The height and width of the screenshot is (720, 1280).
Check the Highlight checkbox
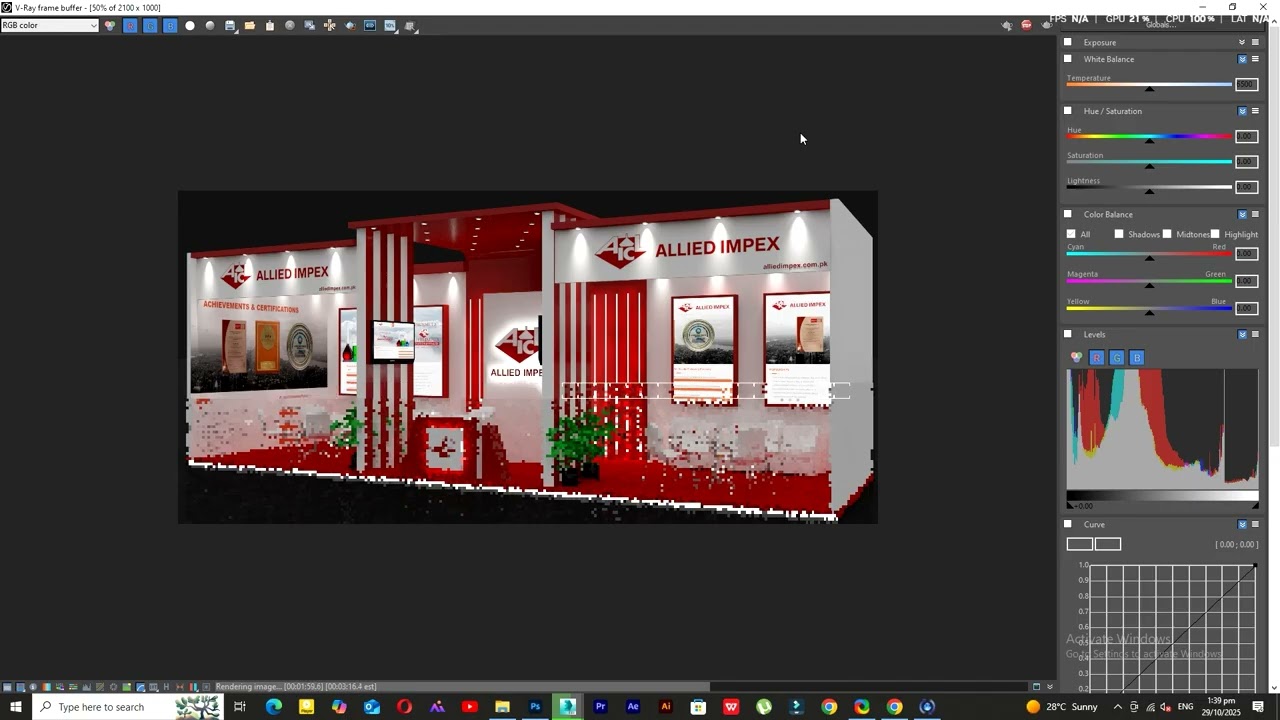pos(1215,234)
